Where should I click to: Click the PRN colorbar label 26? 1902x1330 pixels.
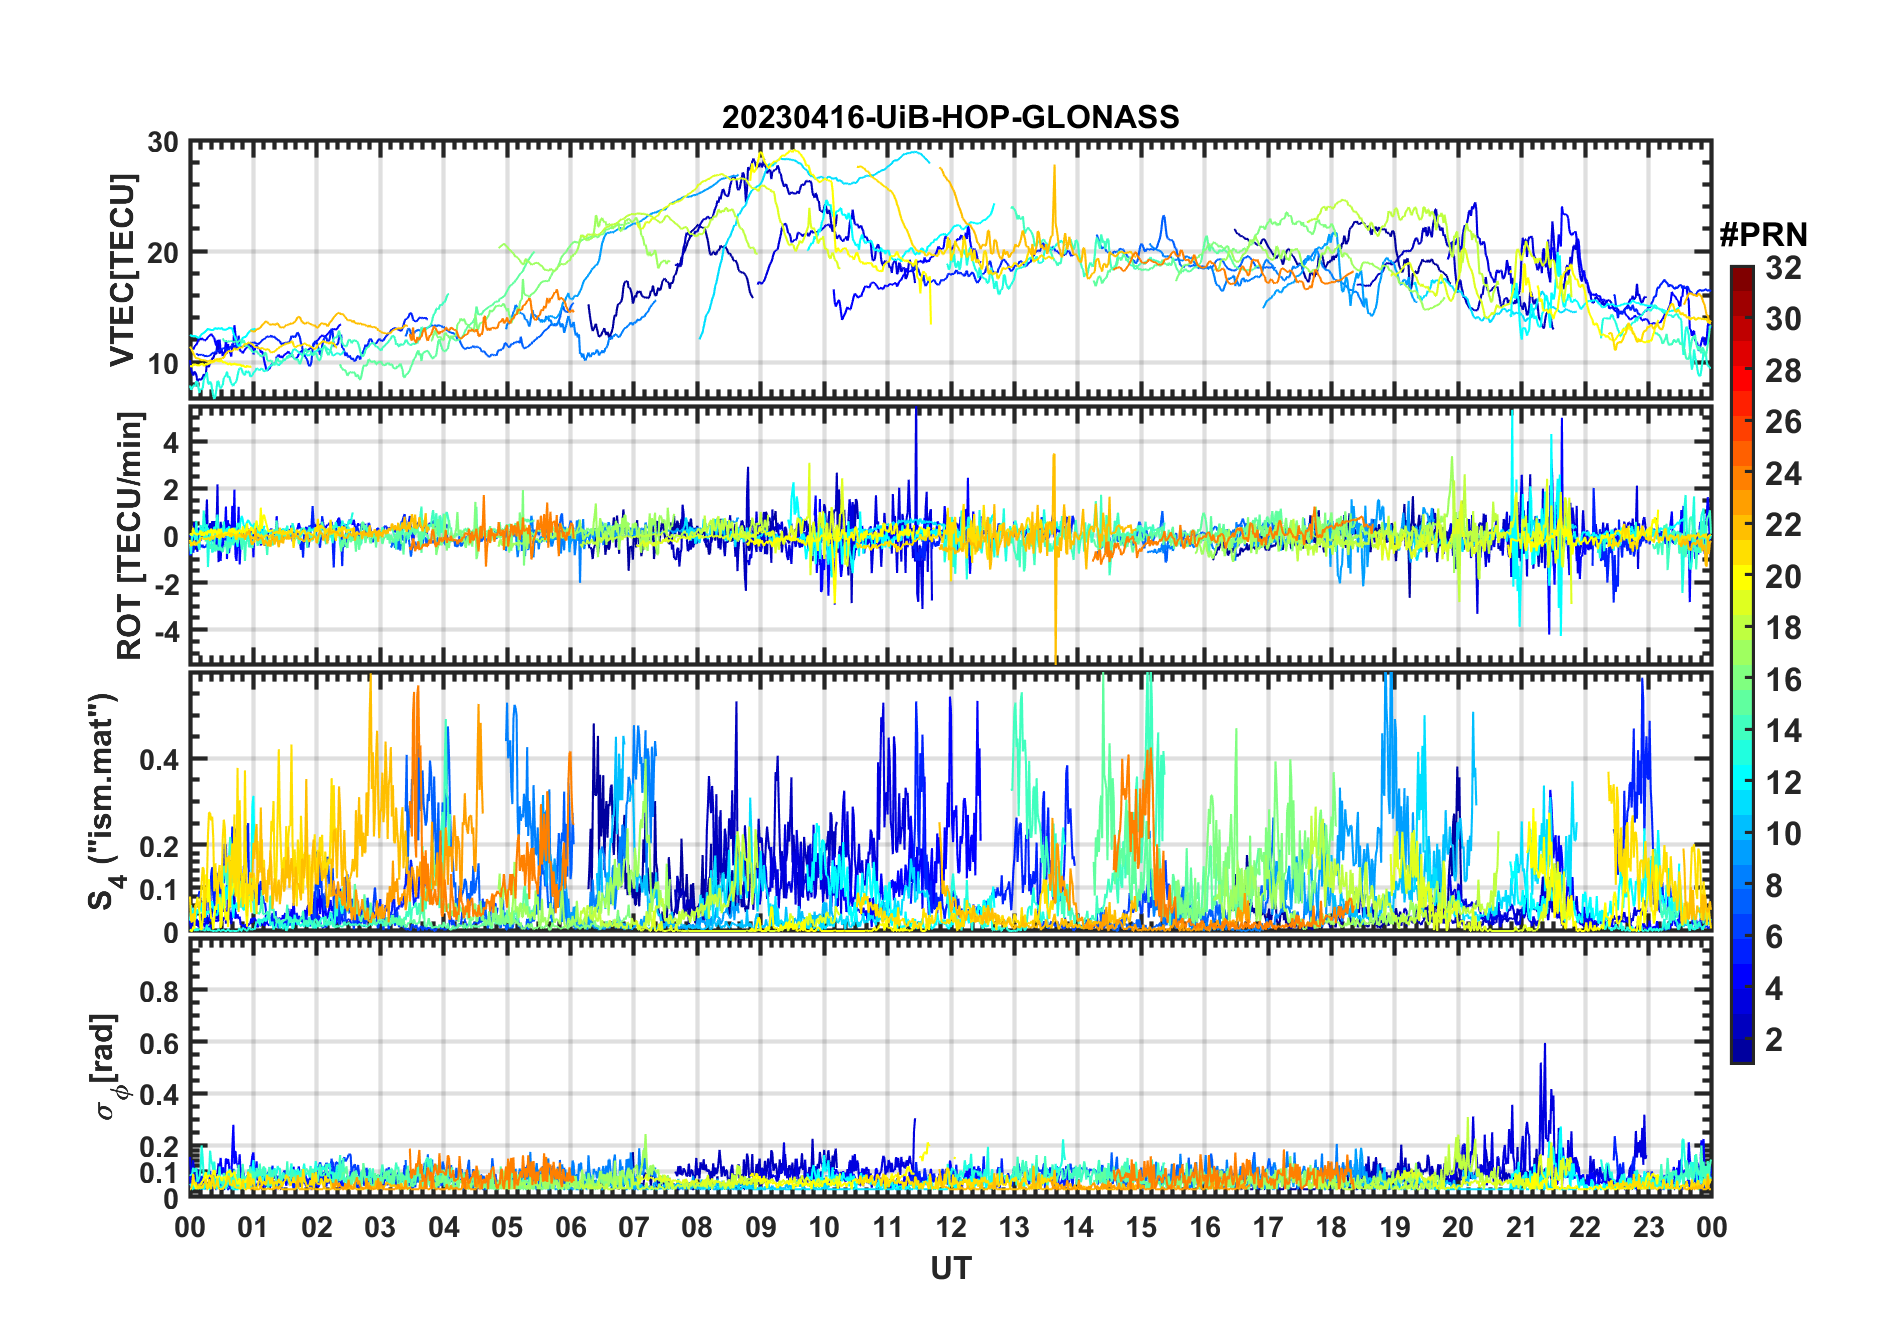(1783, 422)
